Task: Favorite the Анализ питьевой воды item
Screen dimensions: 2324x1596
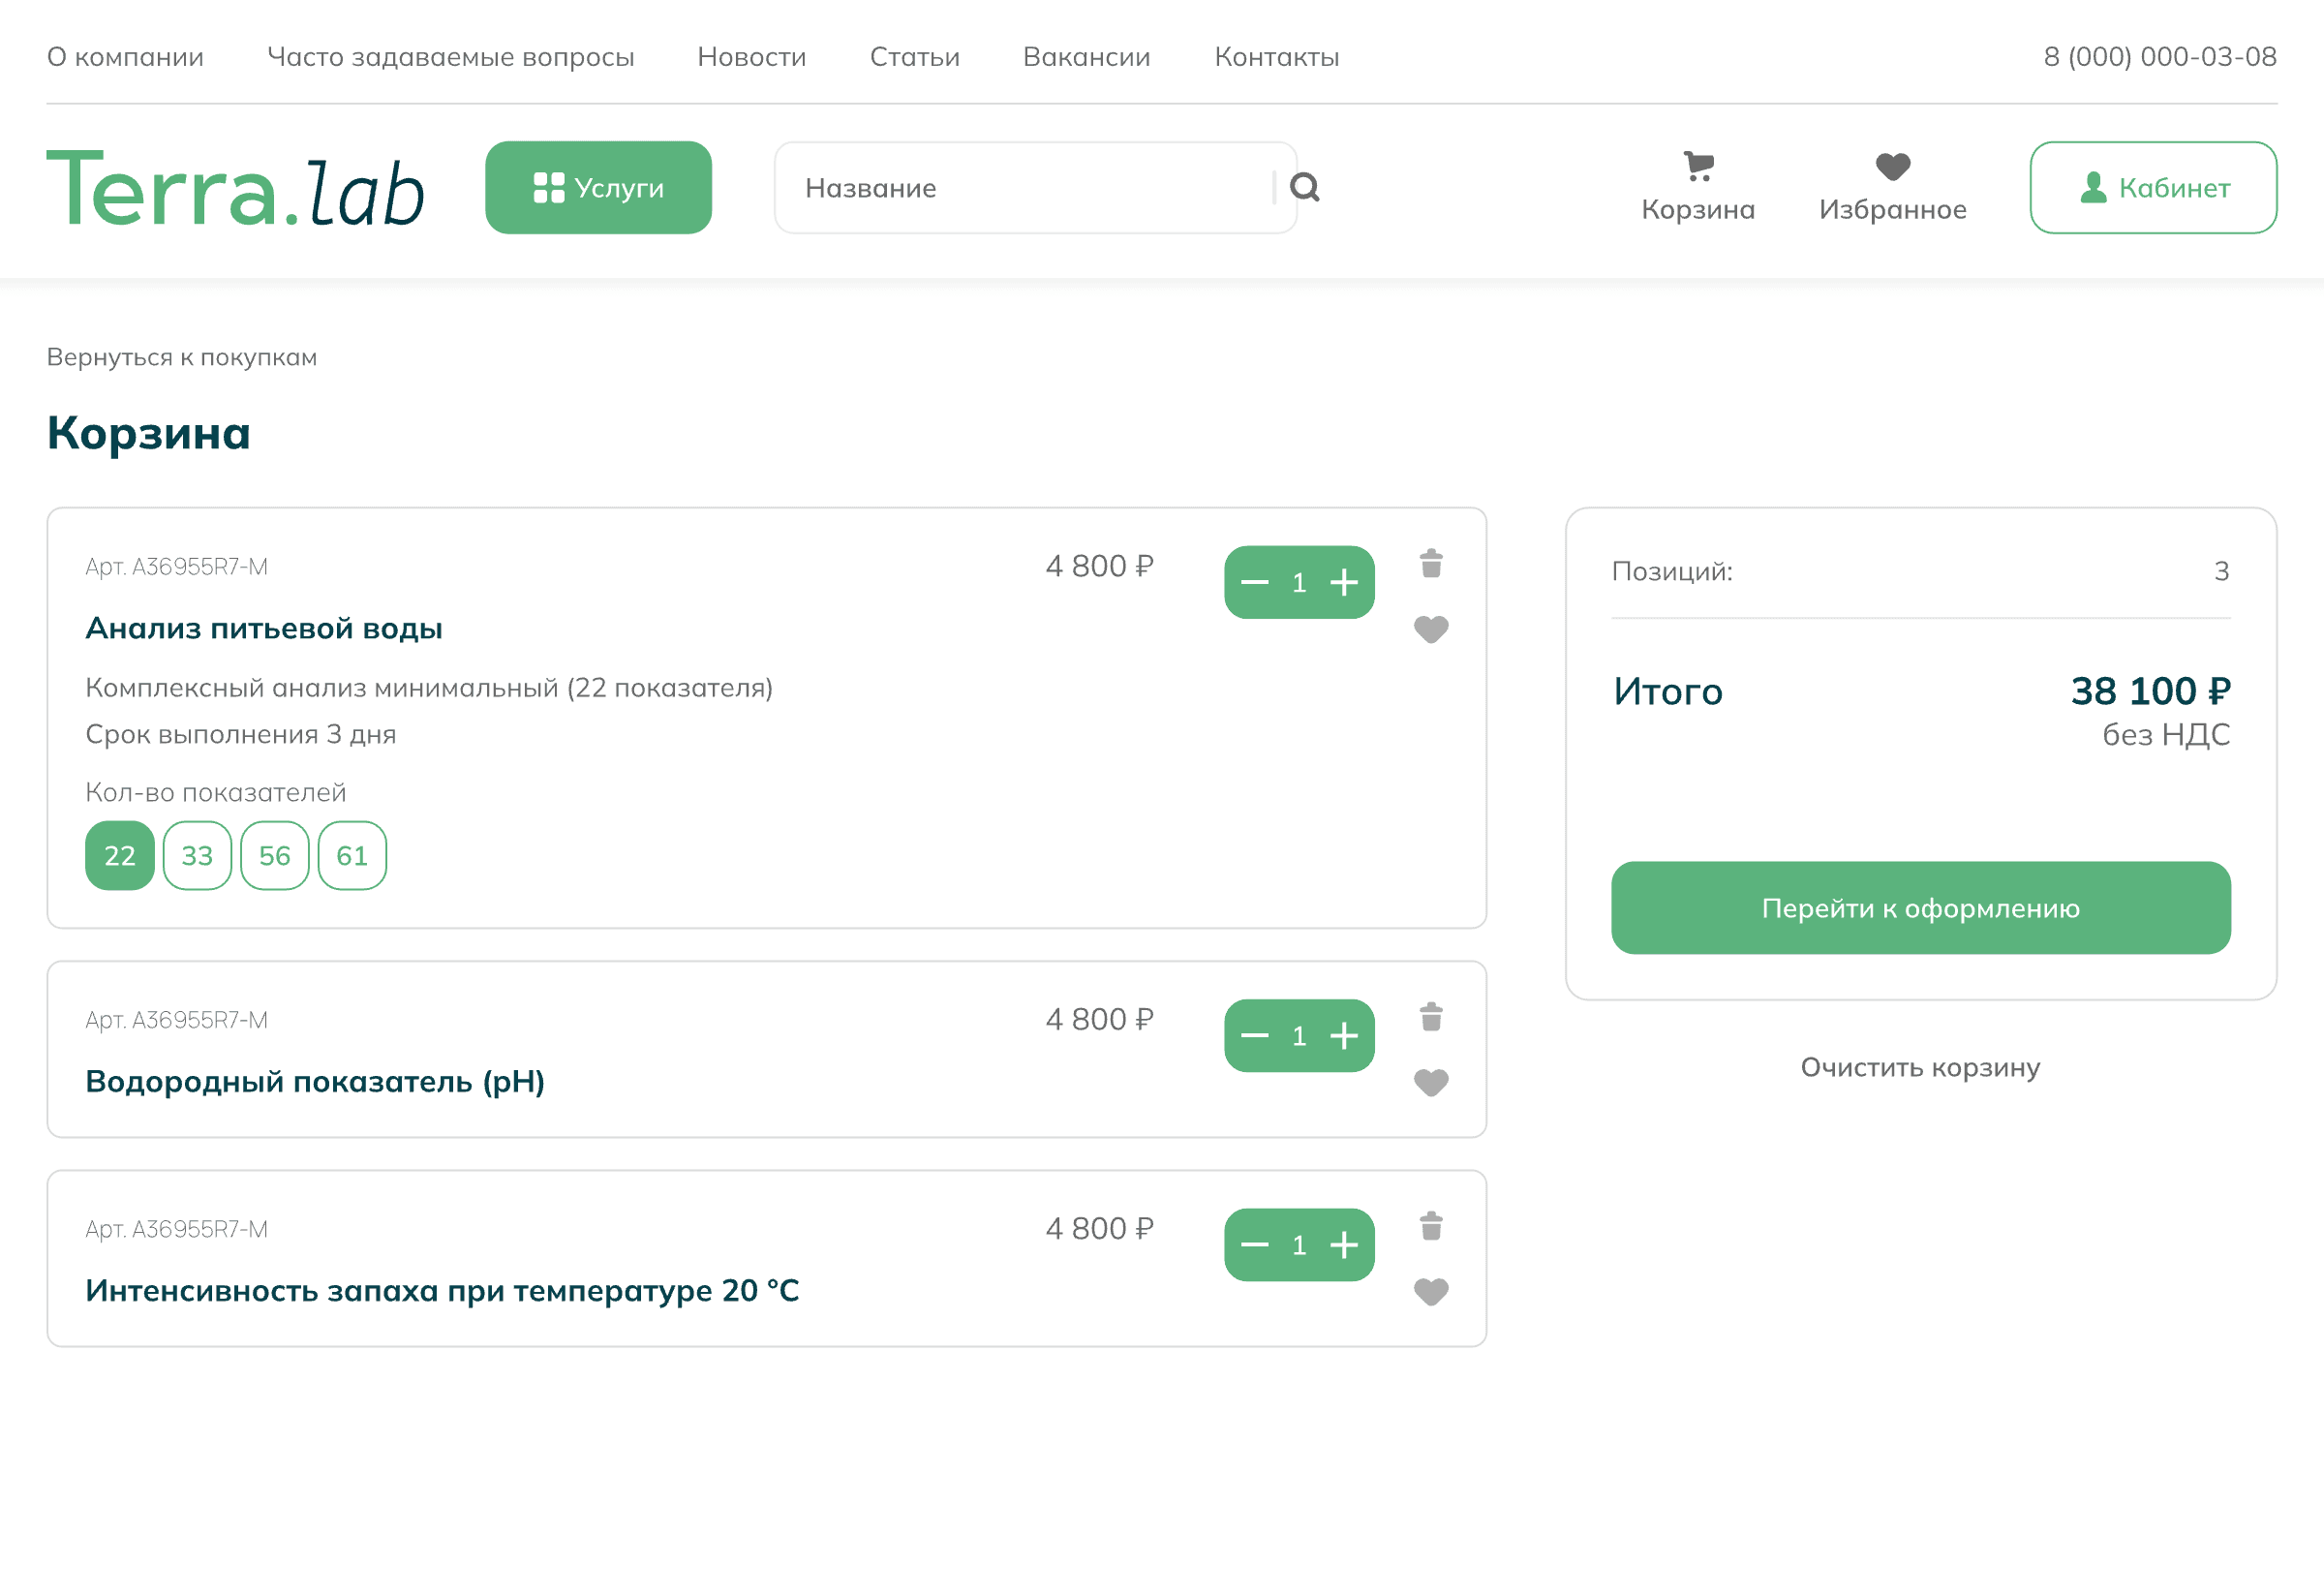Action: pos(1431,629)
